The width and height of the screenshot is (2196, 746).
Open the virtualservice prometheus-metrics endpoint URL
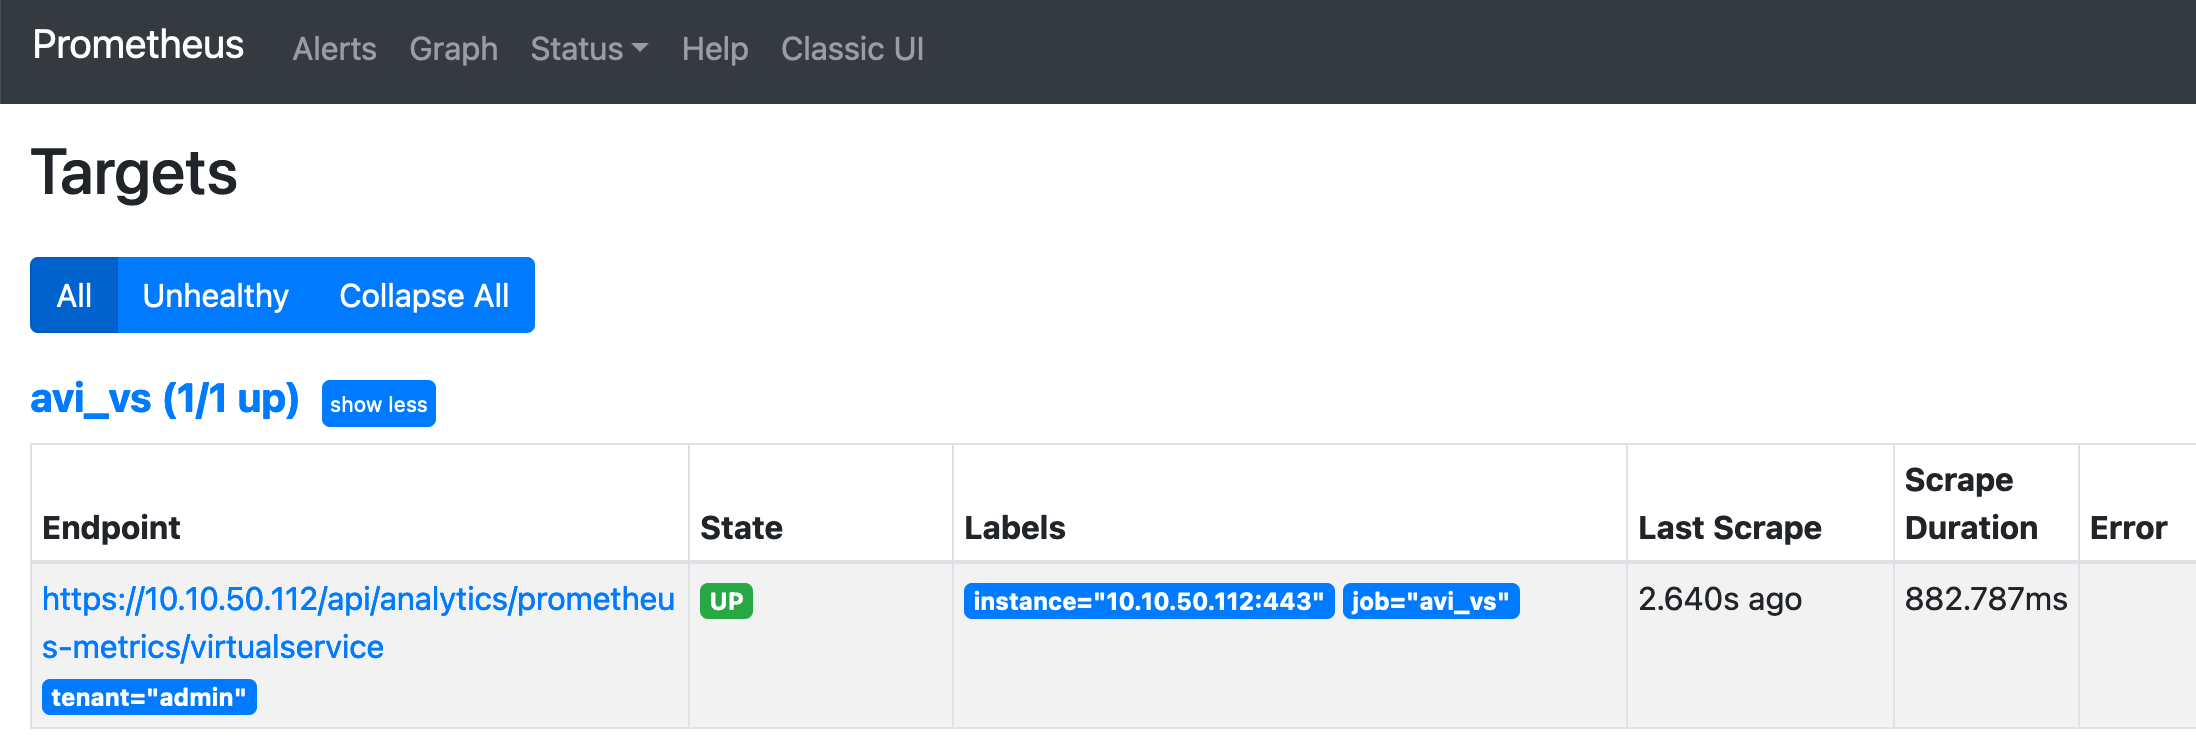(358, 623)
